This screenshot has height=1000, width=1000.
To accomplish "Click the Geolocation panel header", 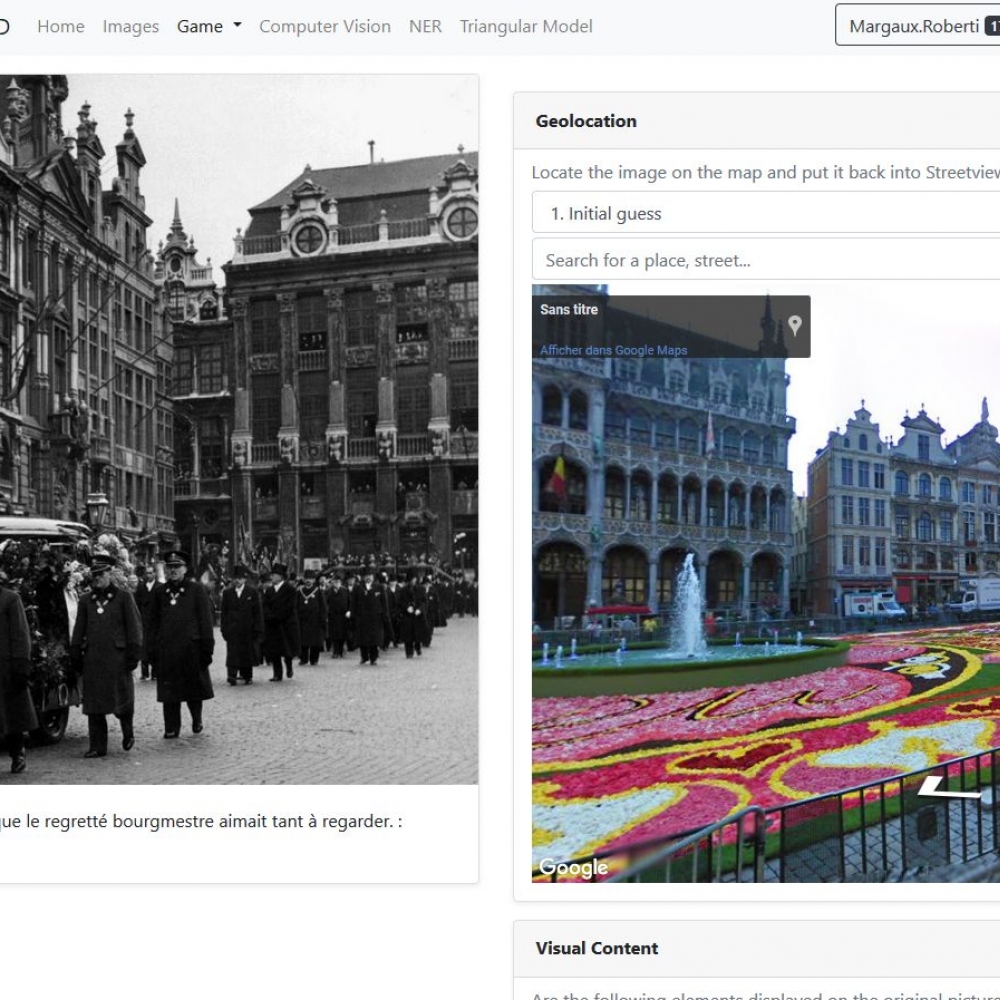I will pos(586,121).
